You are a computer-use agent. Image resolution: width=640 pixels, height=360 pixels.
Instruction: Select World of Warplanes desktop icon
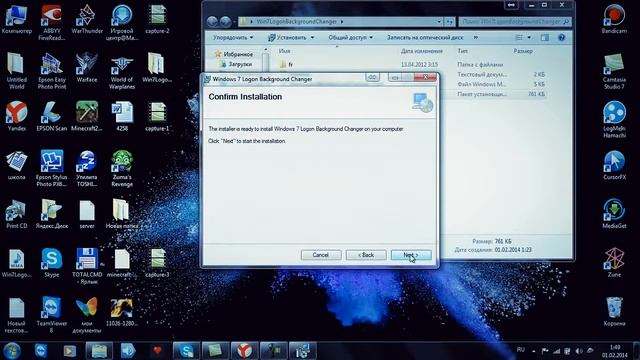coord(122,71)
